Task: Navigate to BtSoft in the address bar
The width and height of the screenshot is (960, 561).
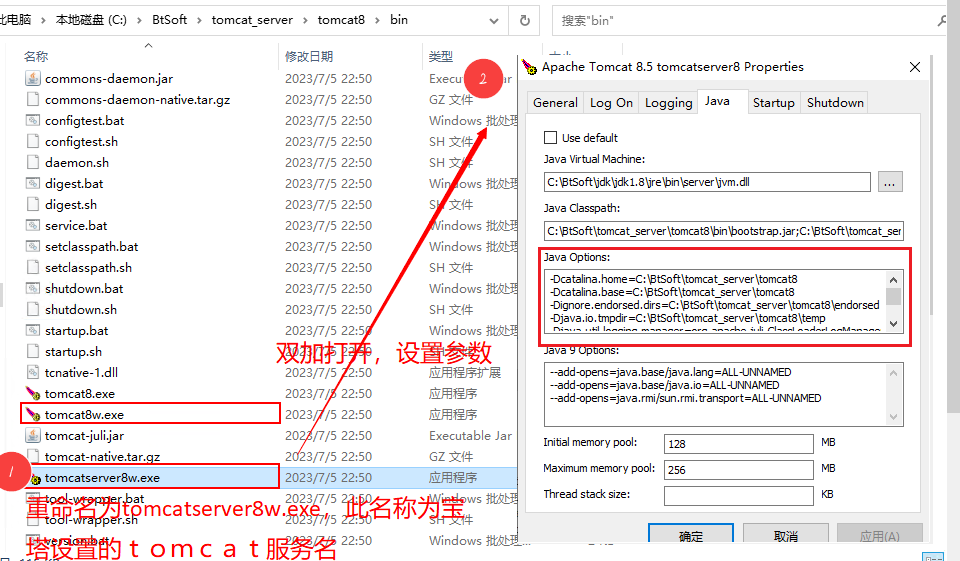Action: click(170, 20)
